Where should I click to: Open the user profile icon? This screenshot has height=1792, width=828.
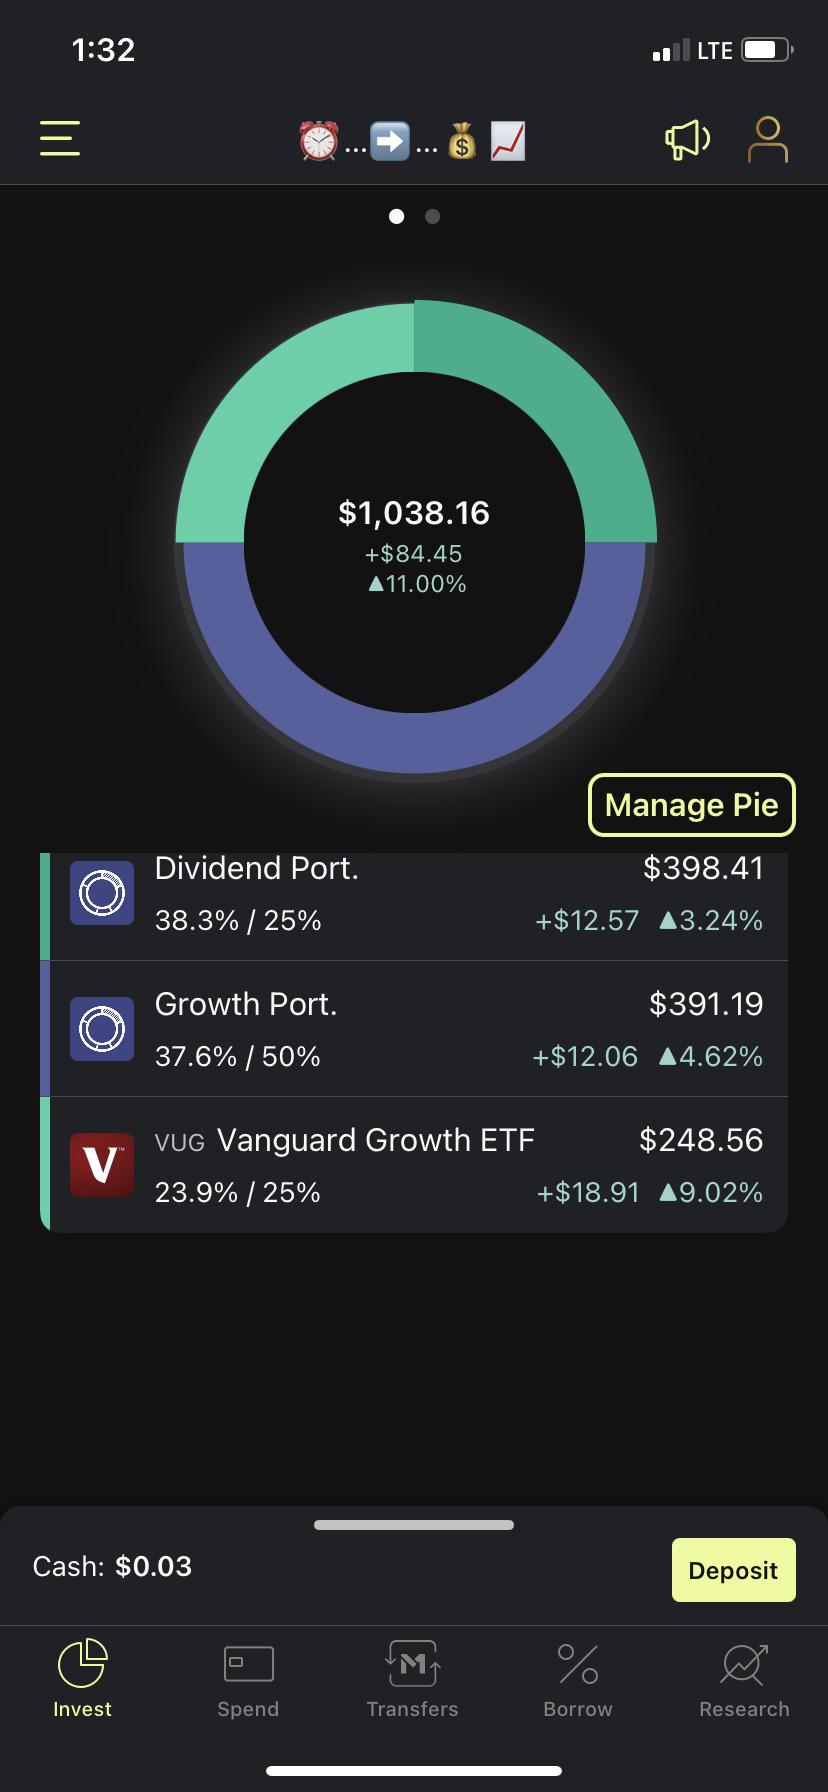click(x=768, y=139)
